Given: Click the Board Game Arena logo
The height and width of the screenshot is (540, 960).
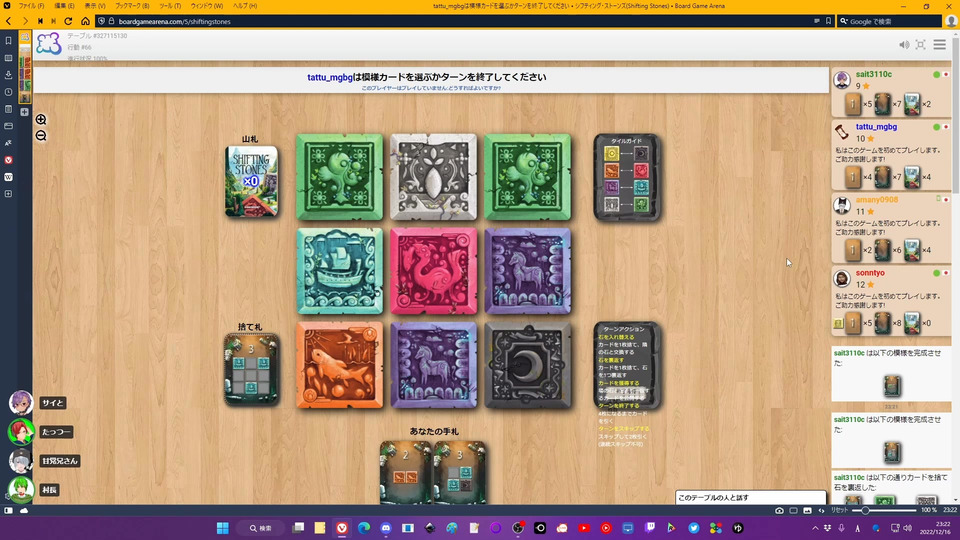Looking at the screenshot, I should [49, 44].
